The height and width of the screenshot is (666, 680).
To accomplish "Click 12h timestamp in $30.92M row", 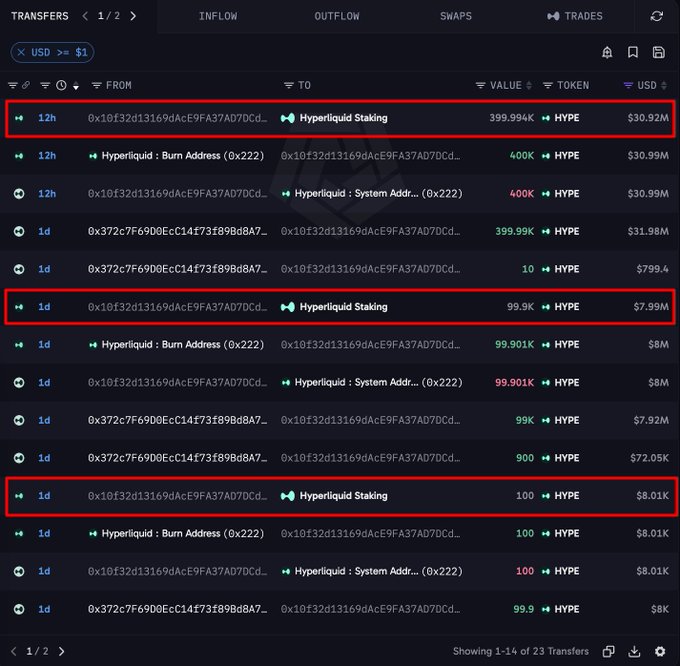I will pos(47,118).
